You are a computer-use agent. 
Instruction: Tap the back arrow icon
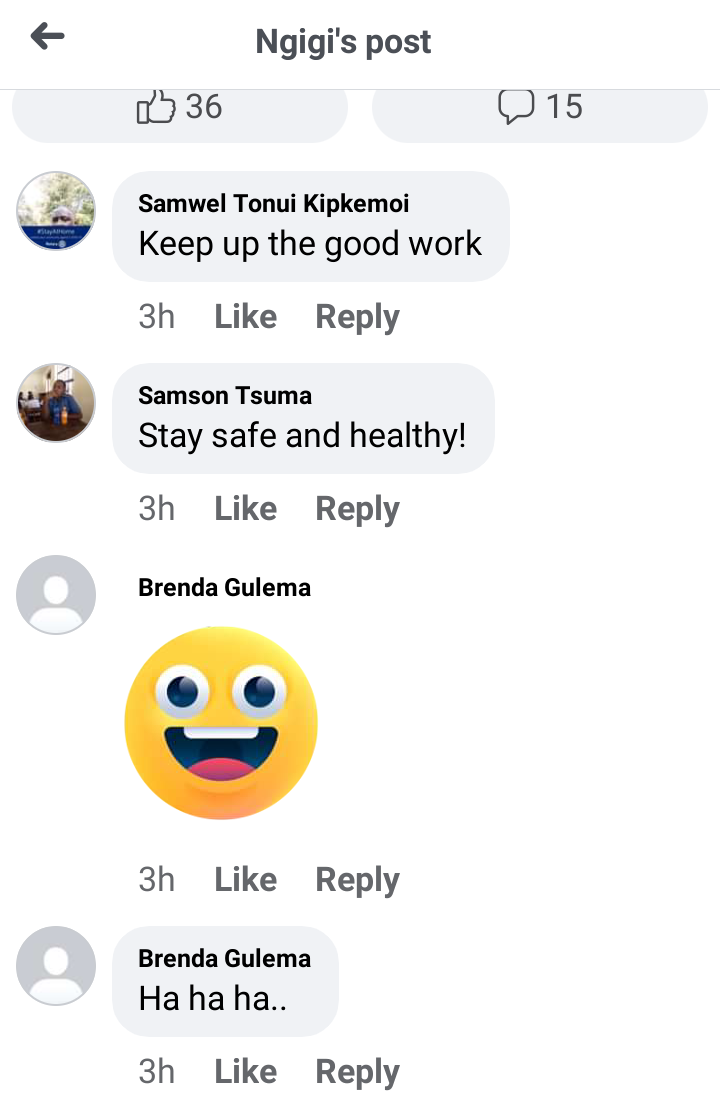tap(47, 37)
